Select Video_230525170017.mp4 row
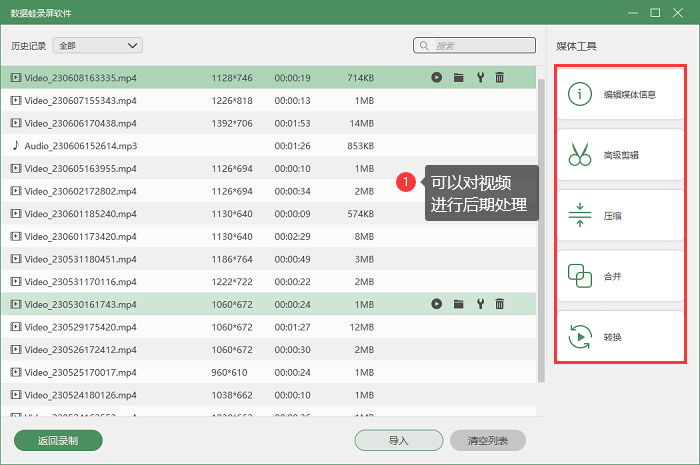 coord(269,372)
